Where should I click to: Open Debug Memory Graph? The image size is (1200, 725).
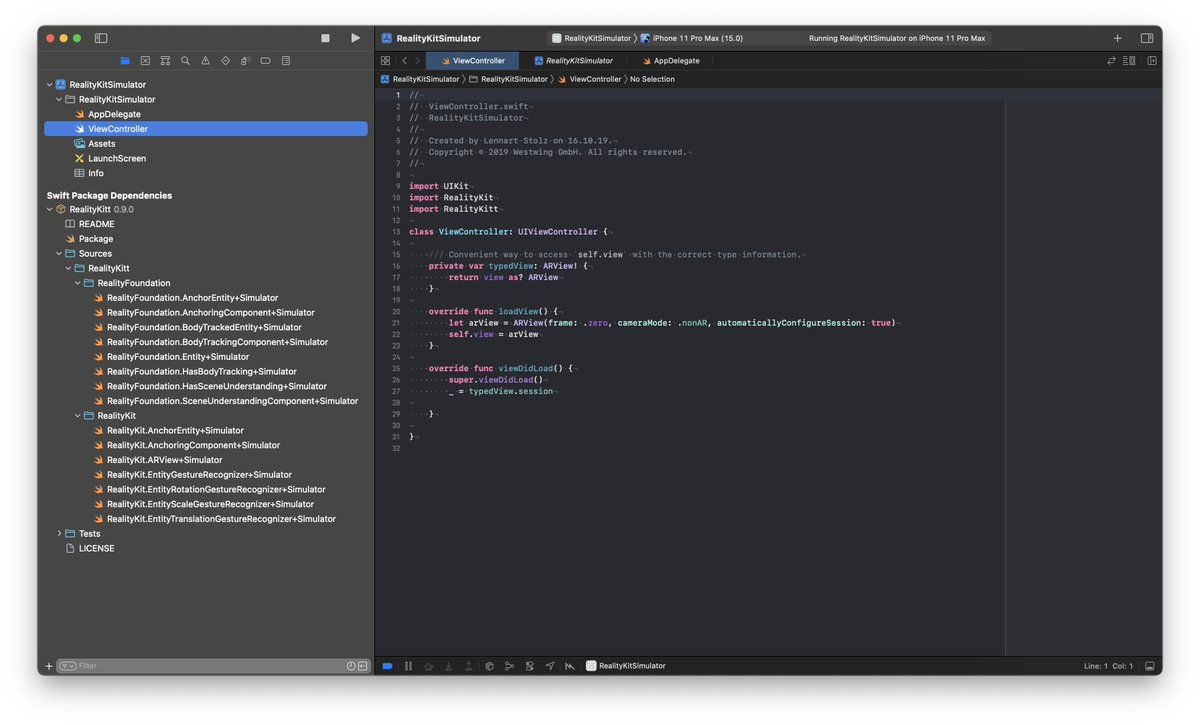click(509, 666)
